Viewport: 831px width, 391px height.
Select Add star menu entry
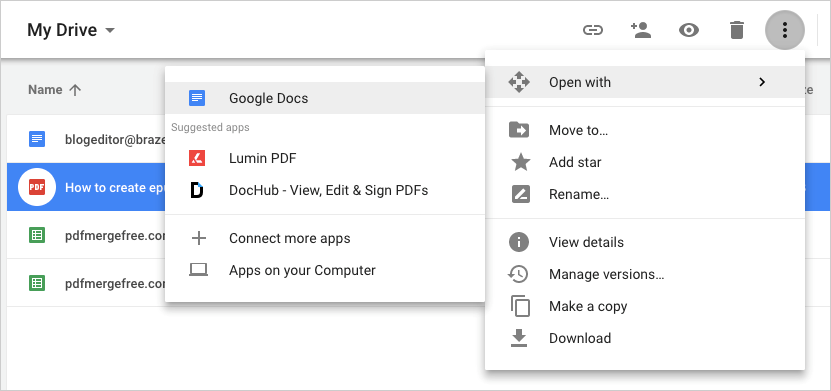point(645,162)
